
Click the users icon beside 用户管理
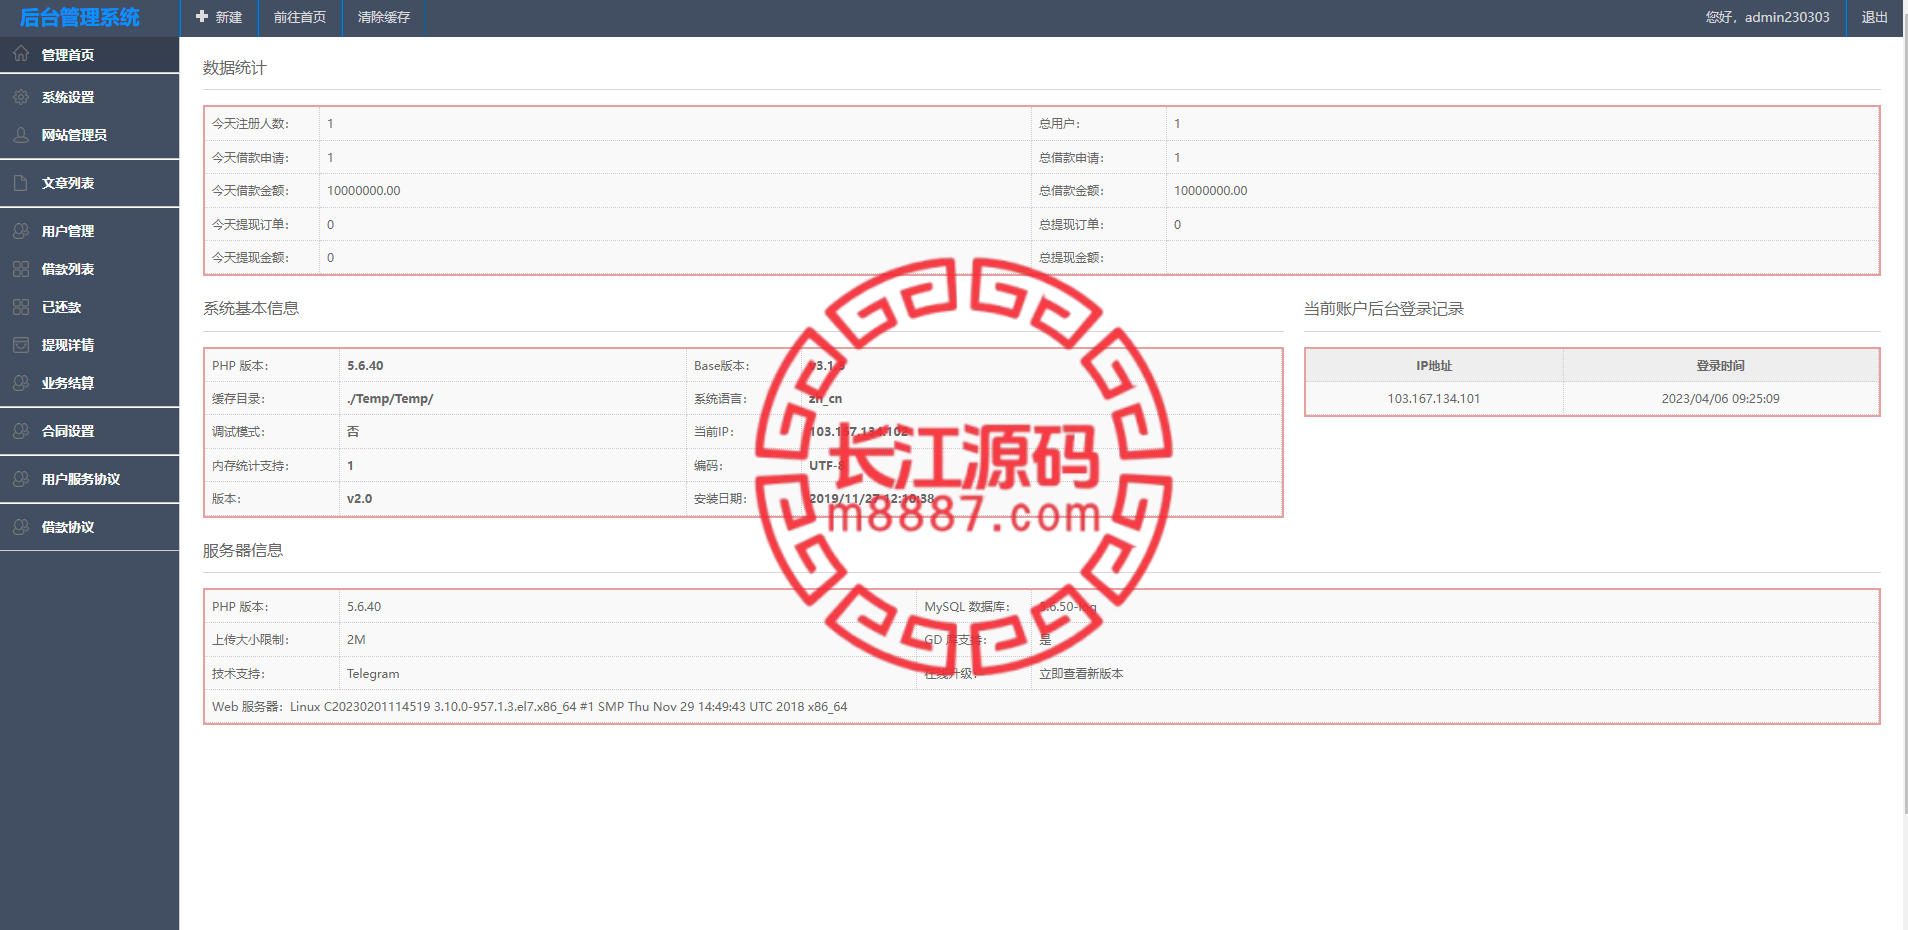click(21, 231)
